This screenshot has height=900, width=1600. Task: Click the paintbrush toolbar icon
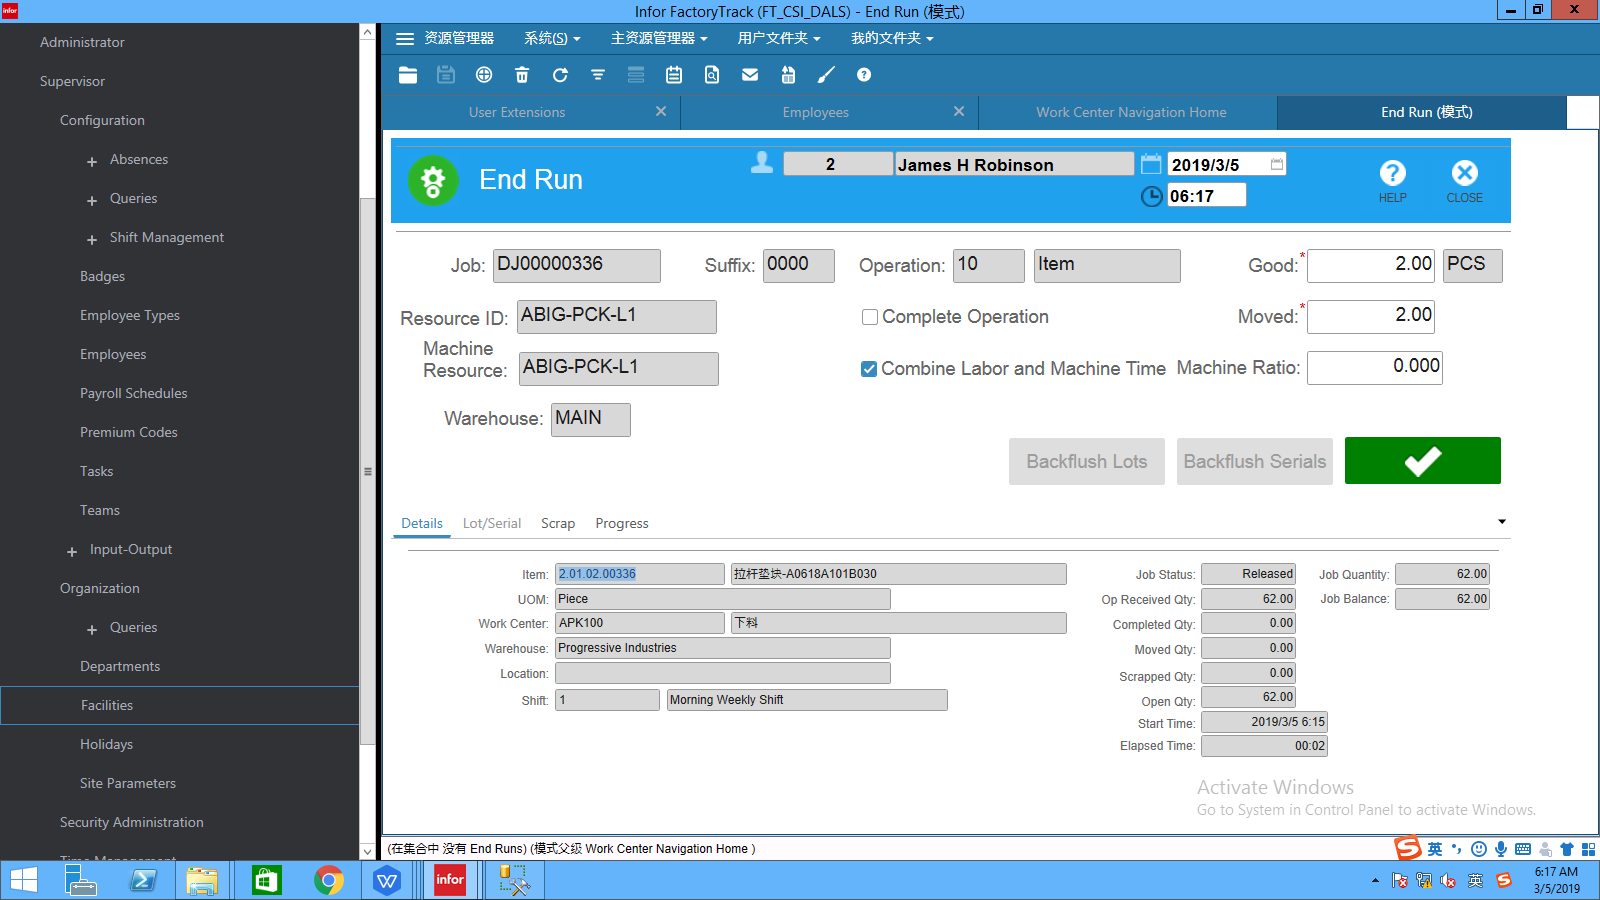pyautogui.click(x=826, y=75)
